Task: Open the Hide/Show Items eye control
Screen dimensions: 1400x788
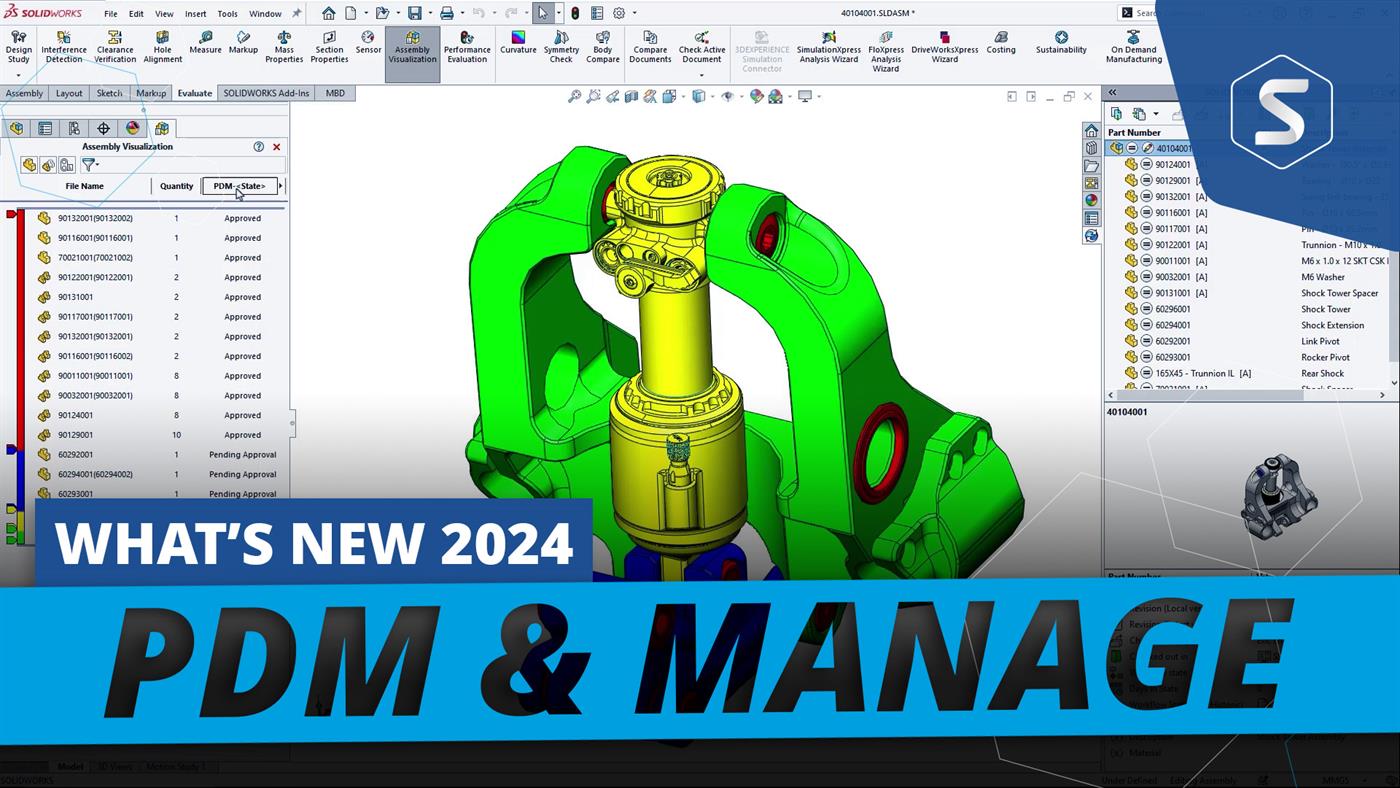Action: [728, 96]
